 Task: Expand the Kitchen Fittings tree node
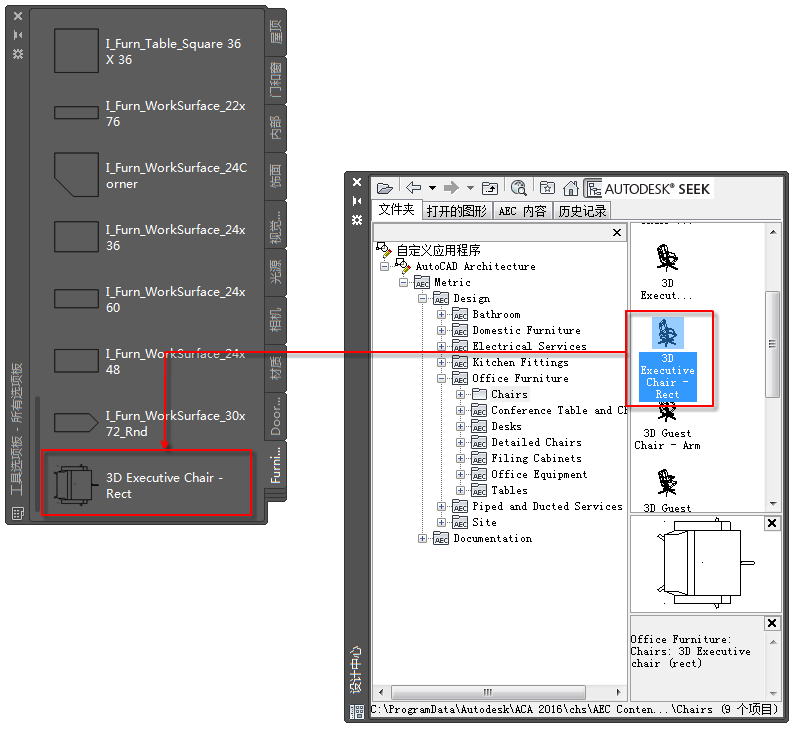(441, 362)
